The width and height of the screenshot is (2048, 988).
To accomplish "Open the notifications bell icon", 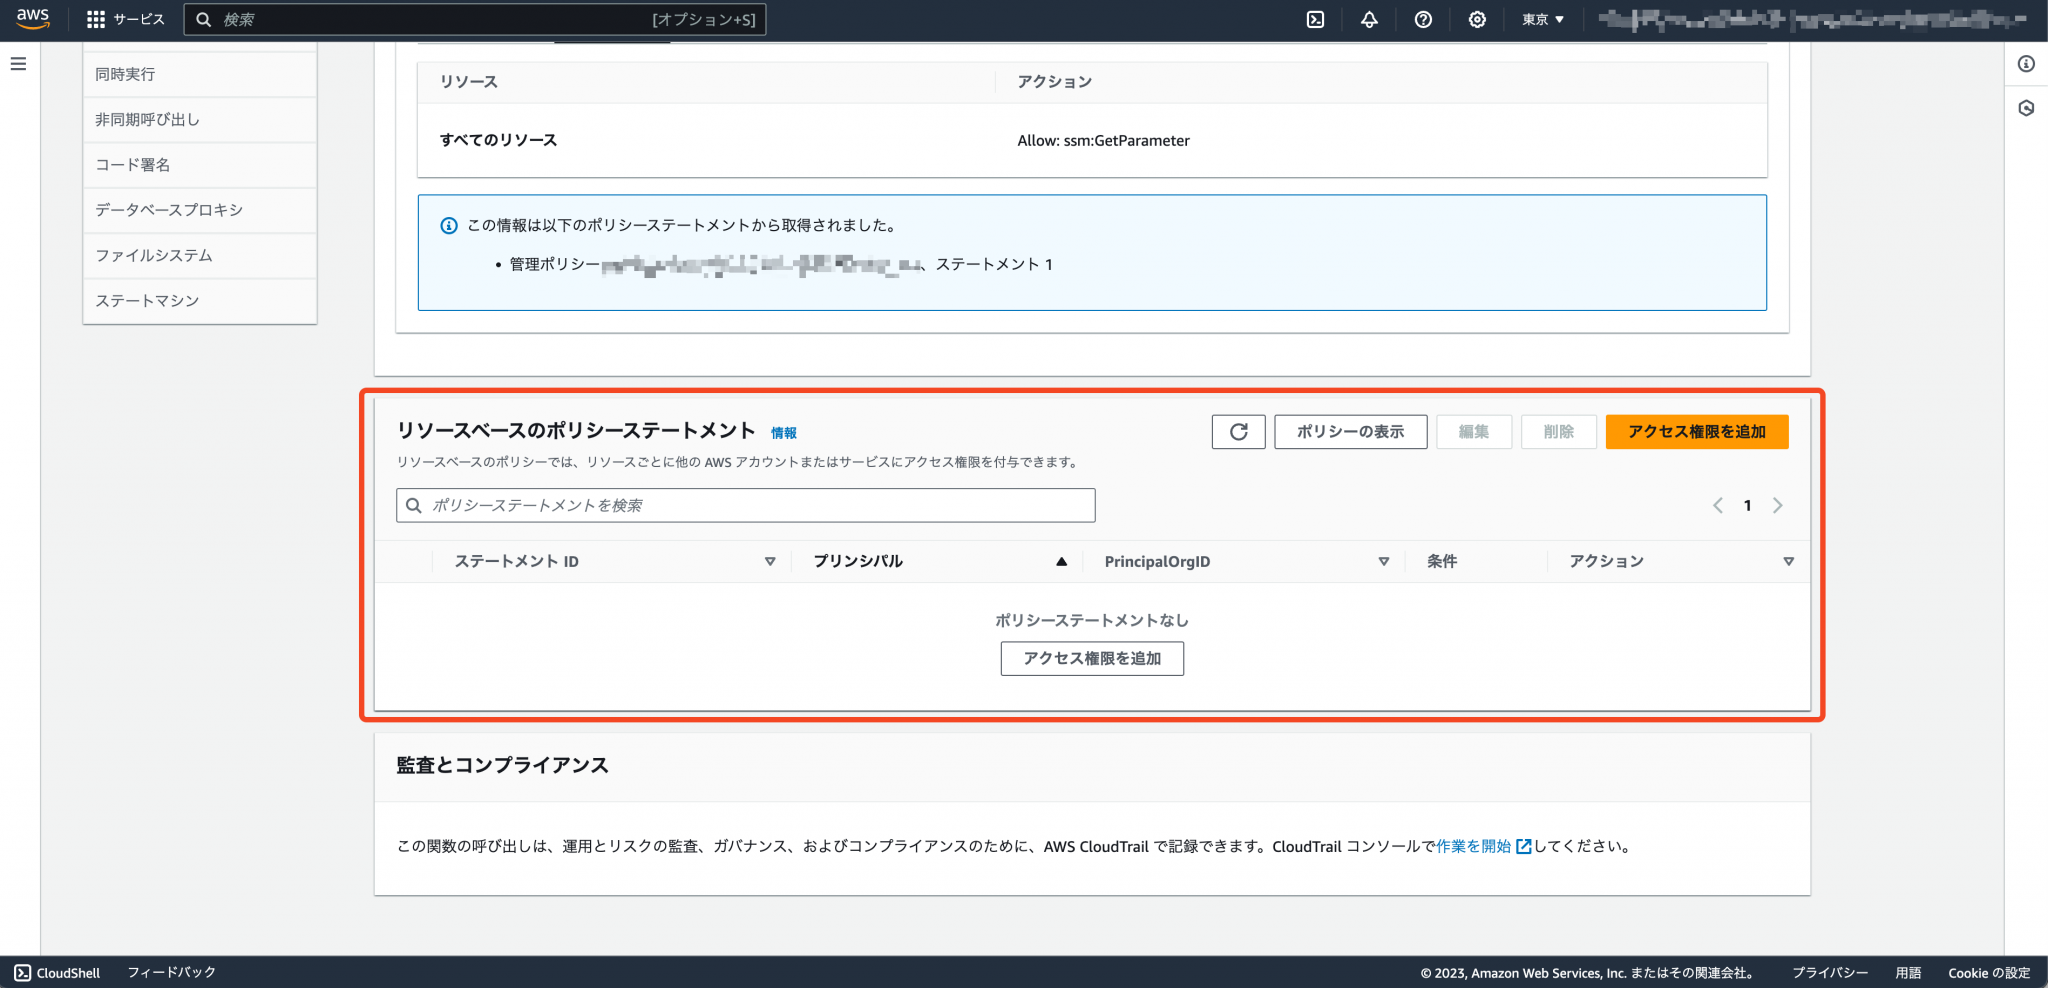I will pyautogui.click(x=1369, y=19).
